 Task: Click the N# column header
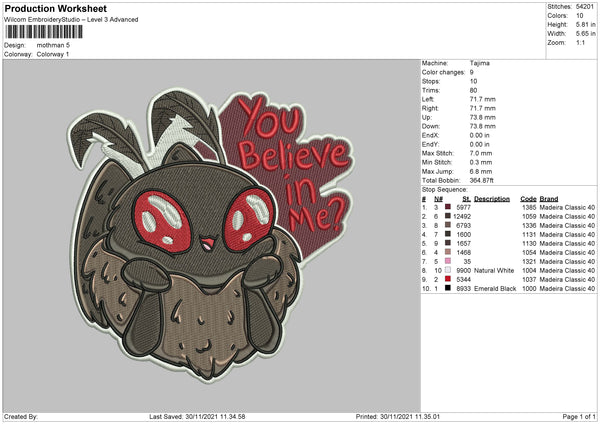pos(438,199)
